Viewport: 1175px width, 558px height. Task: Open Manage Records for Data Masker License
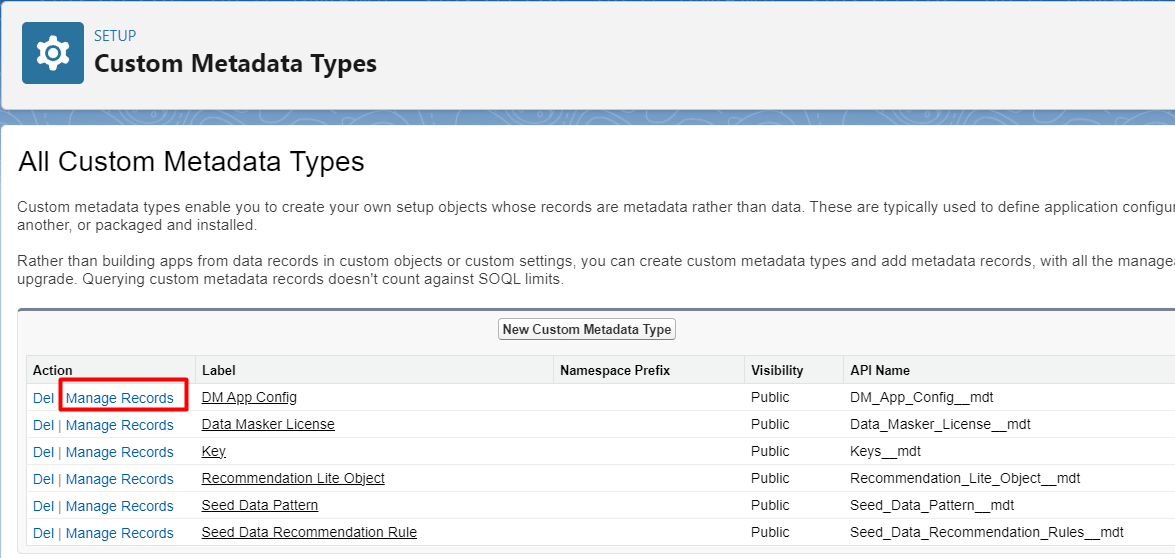coord(120,425)
